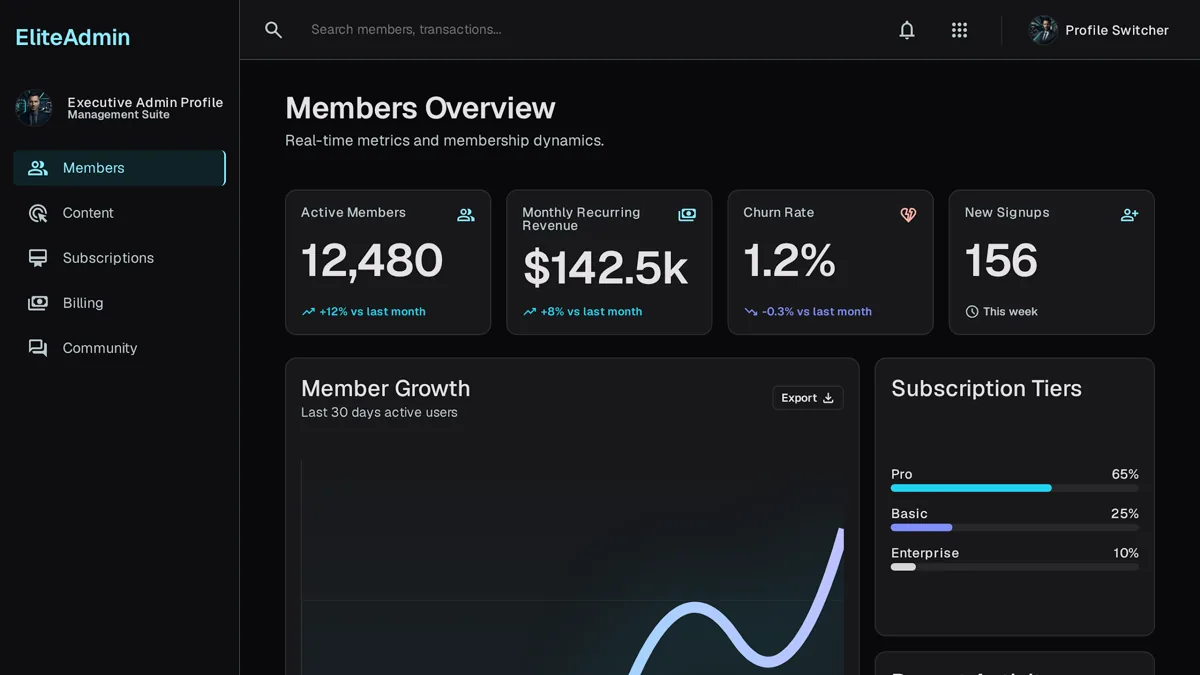This screenshot has width=1200, height=675.
Task: Click the Active Members people icon
Action: [x=466, y=215]
